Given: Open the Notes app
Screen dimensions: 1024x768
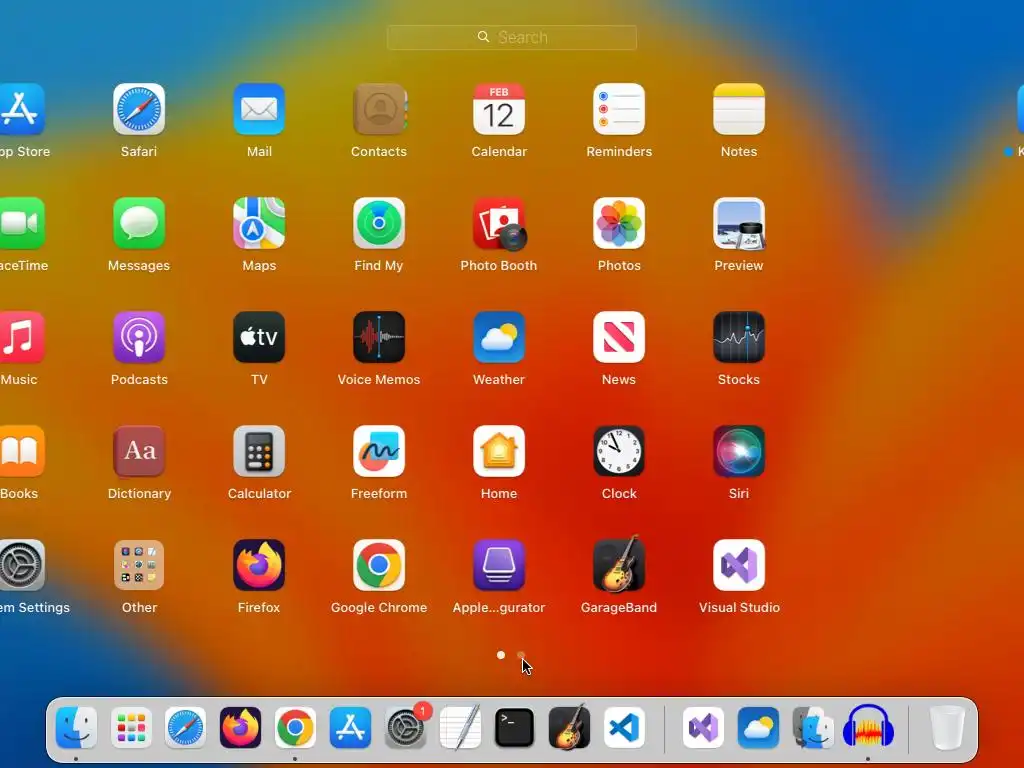Looking at the screenshot, I should tap(739, 109).
